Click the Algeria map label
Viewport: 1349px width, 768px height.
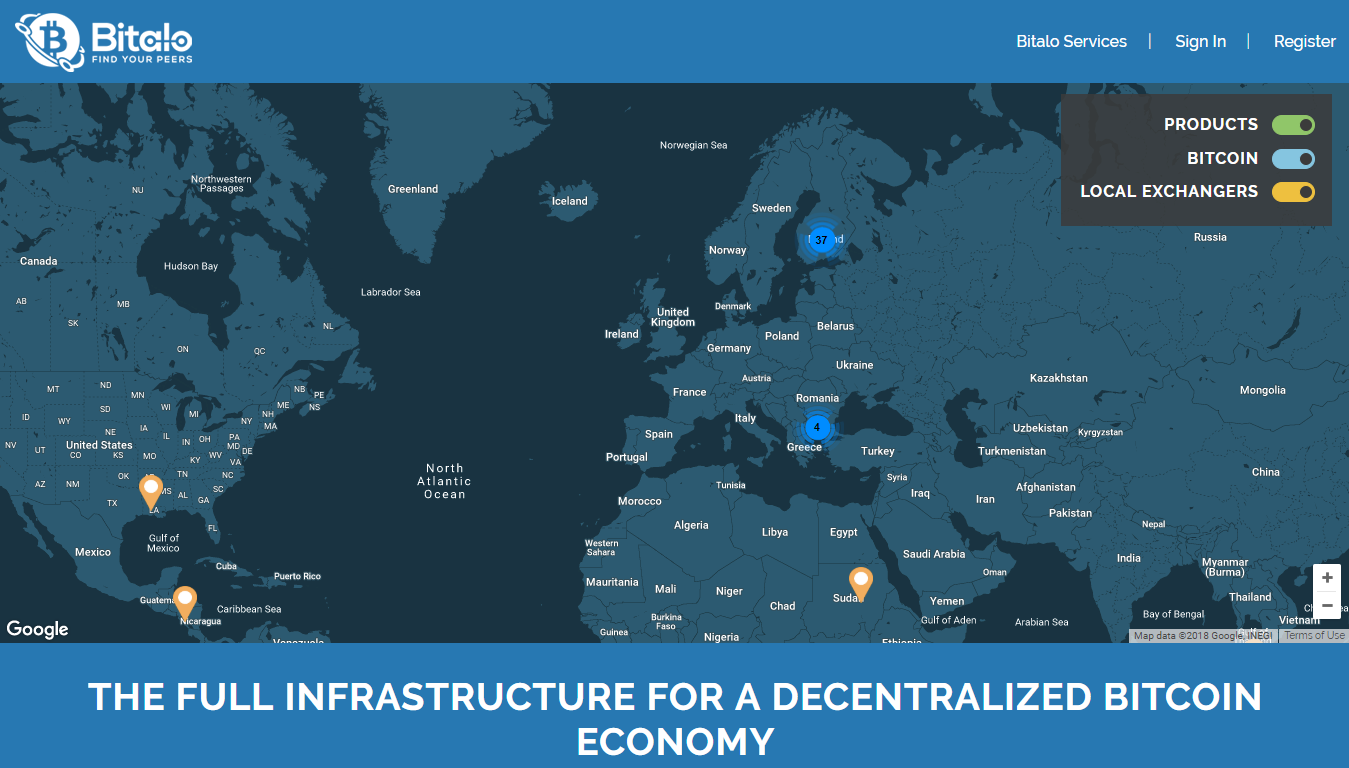[x=691, y=525]
